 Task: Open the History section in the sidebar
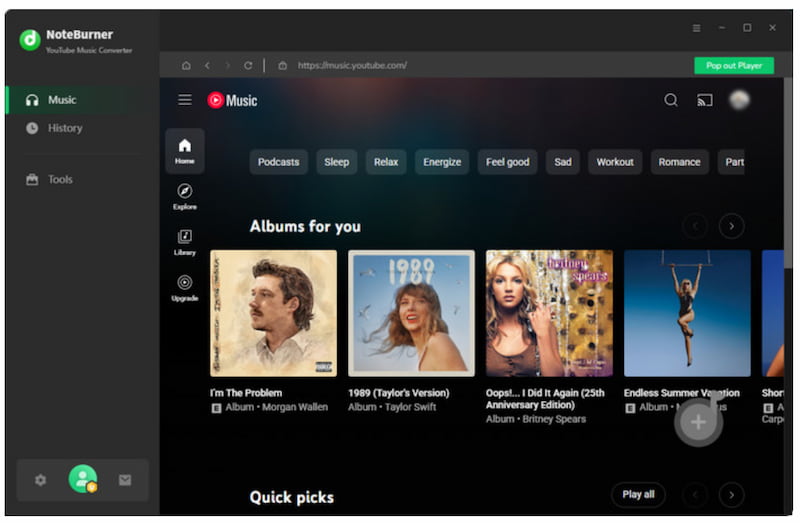click(x=83, y=128)
